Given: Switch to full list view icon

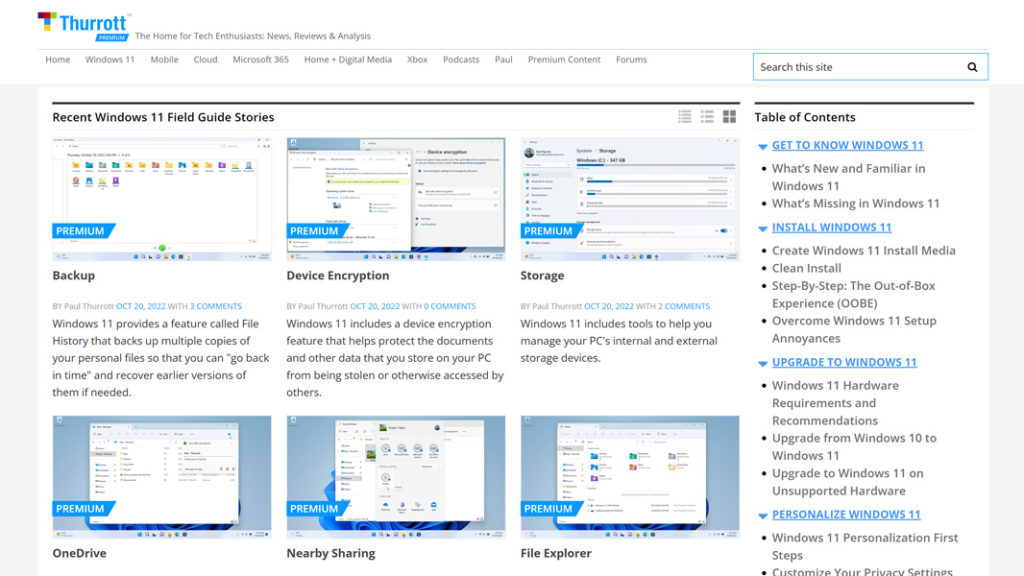Looking at the screenshot, I should (684, 117).
